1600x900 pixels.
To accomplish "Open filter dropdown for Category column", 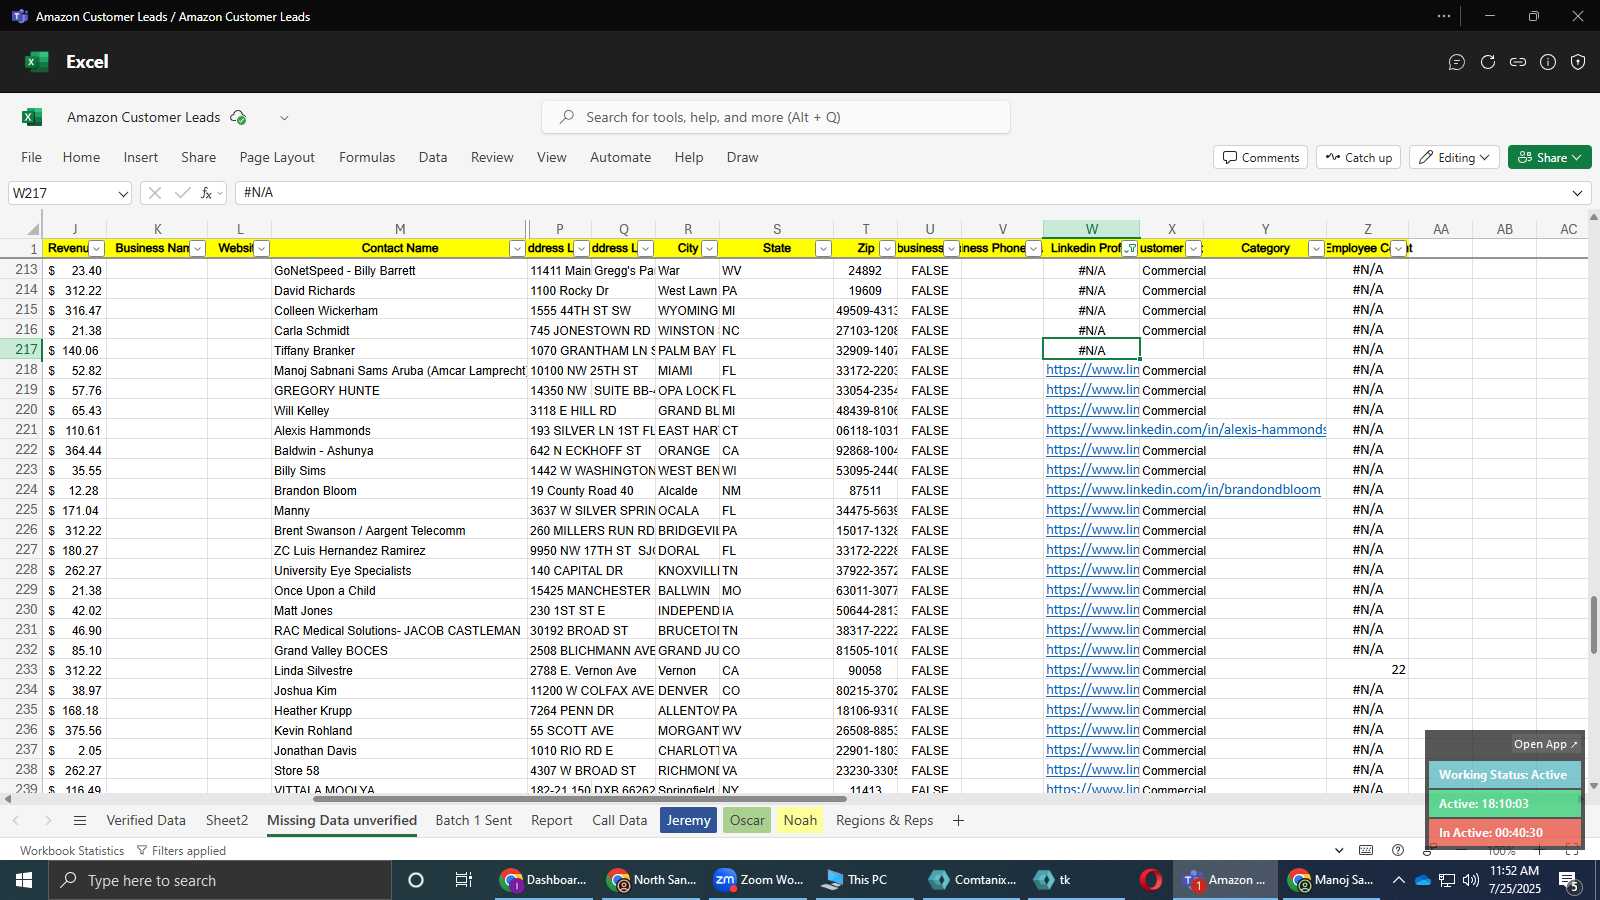I will pos(1316,249).
